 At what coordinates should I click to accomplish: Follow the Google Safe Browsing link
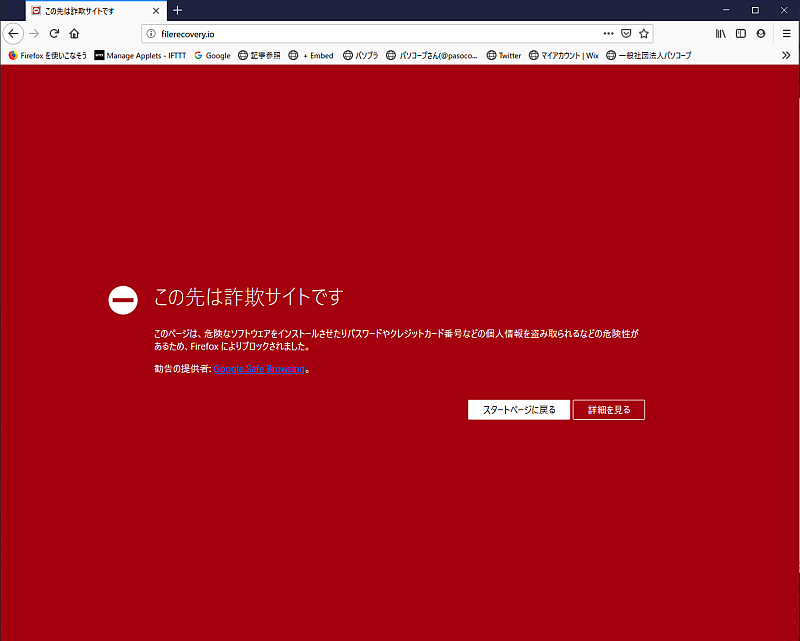pos(259,368)
